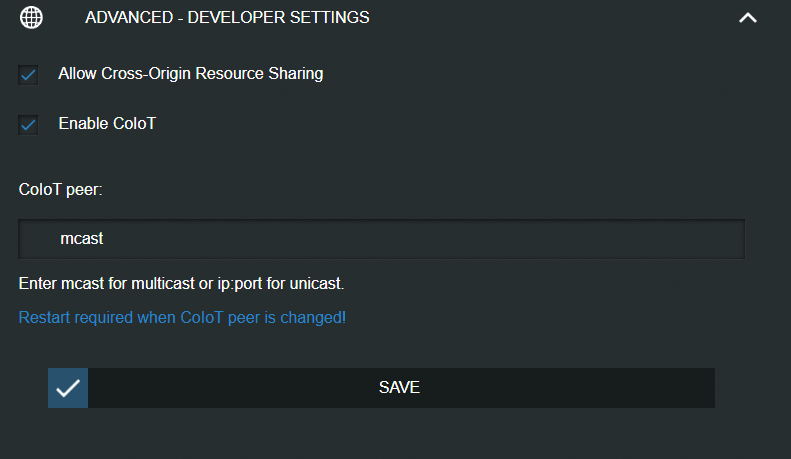Click the blue tick beside Enable CoIoT
The width and height of the screenshot is (791, 459).
point(28,125)
